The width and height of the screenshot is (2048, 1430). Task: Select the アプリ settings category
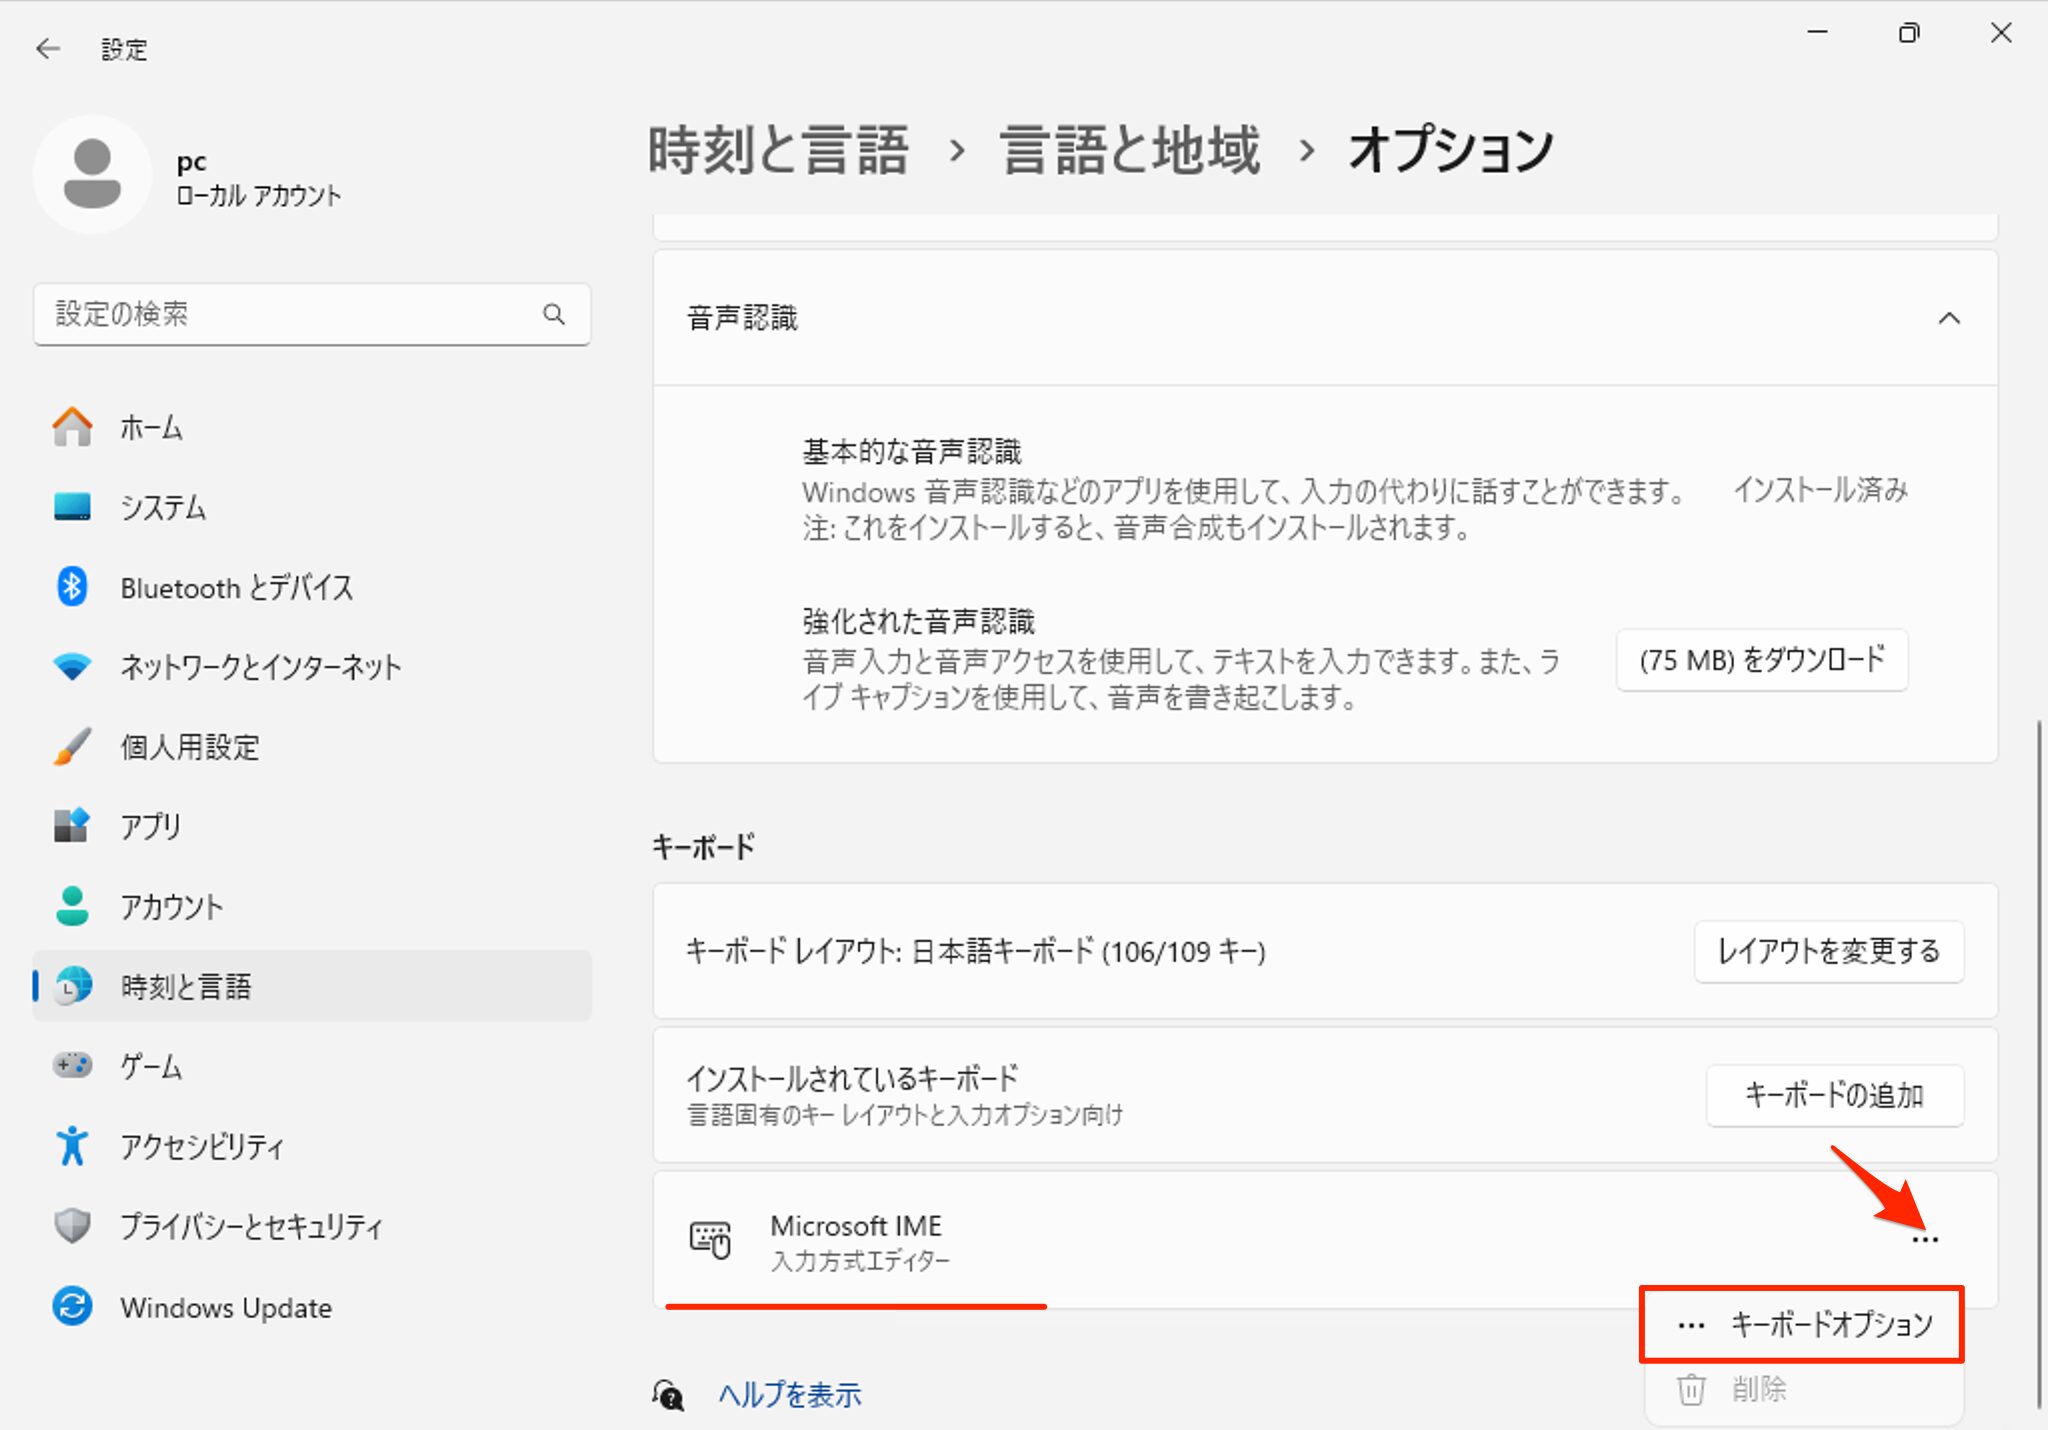[x=150, y=826]
